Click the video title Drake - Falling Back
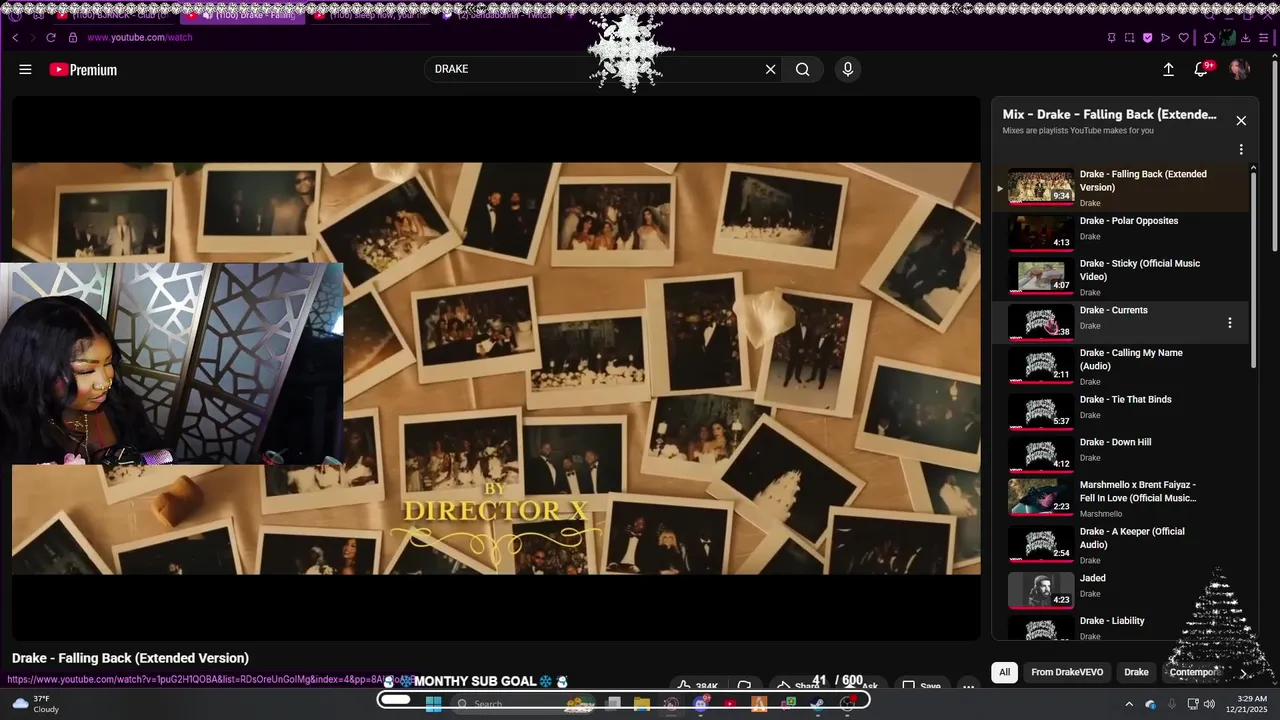 [130, 658]
